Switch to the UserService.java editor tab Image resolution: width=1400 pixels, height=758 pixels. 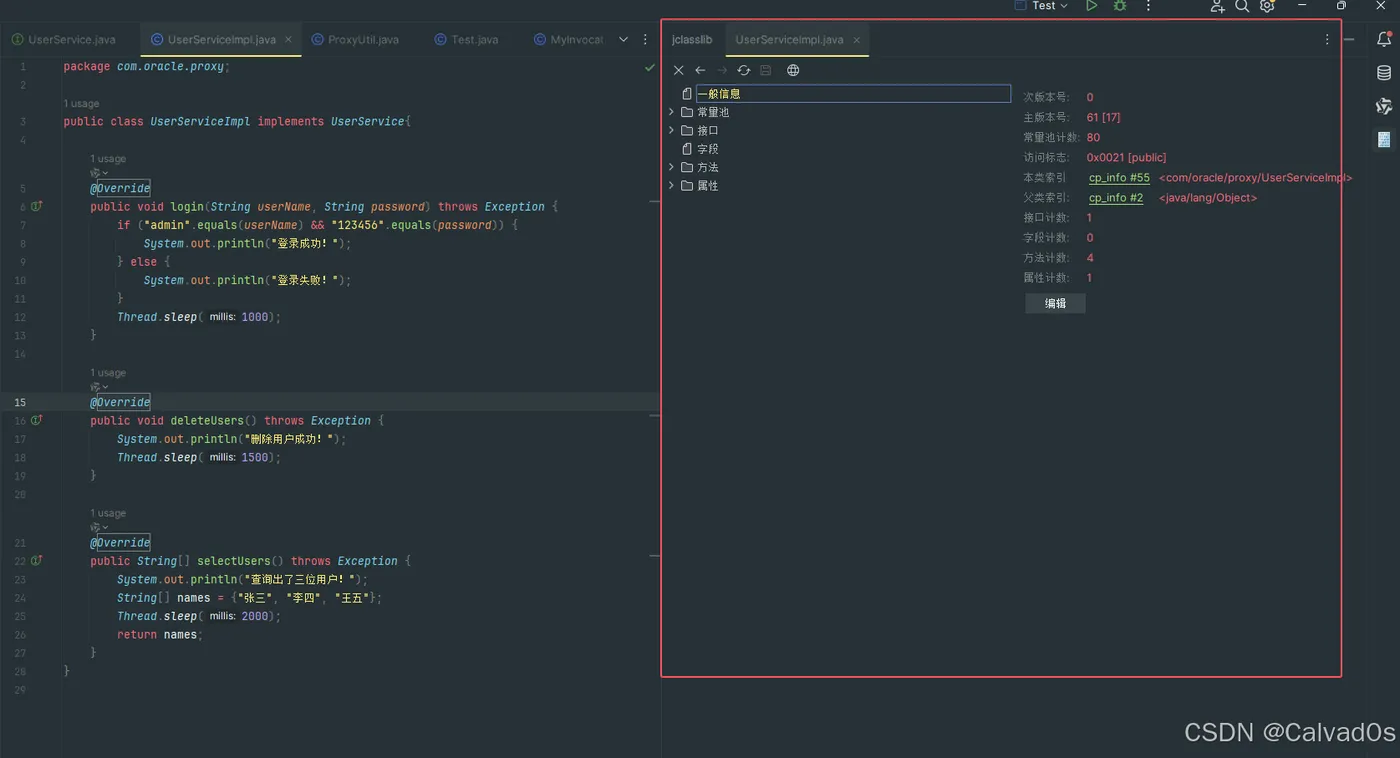click(64, 40)
